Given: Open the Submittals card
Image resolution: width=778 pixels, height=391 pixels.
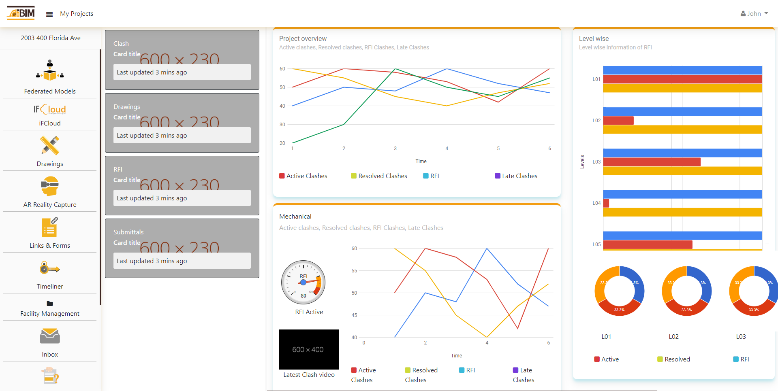Looking at the screenshot, I should (x=182, y=248).
